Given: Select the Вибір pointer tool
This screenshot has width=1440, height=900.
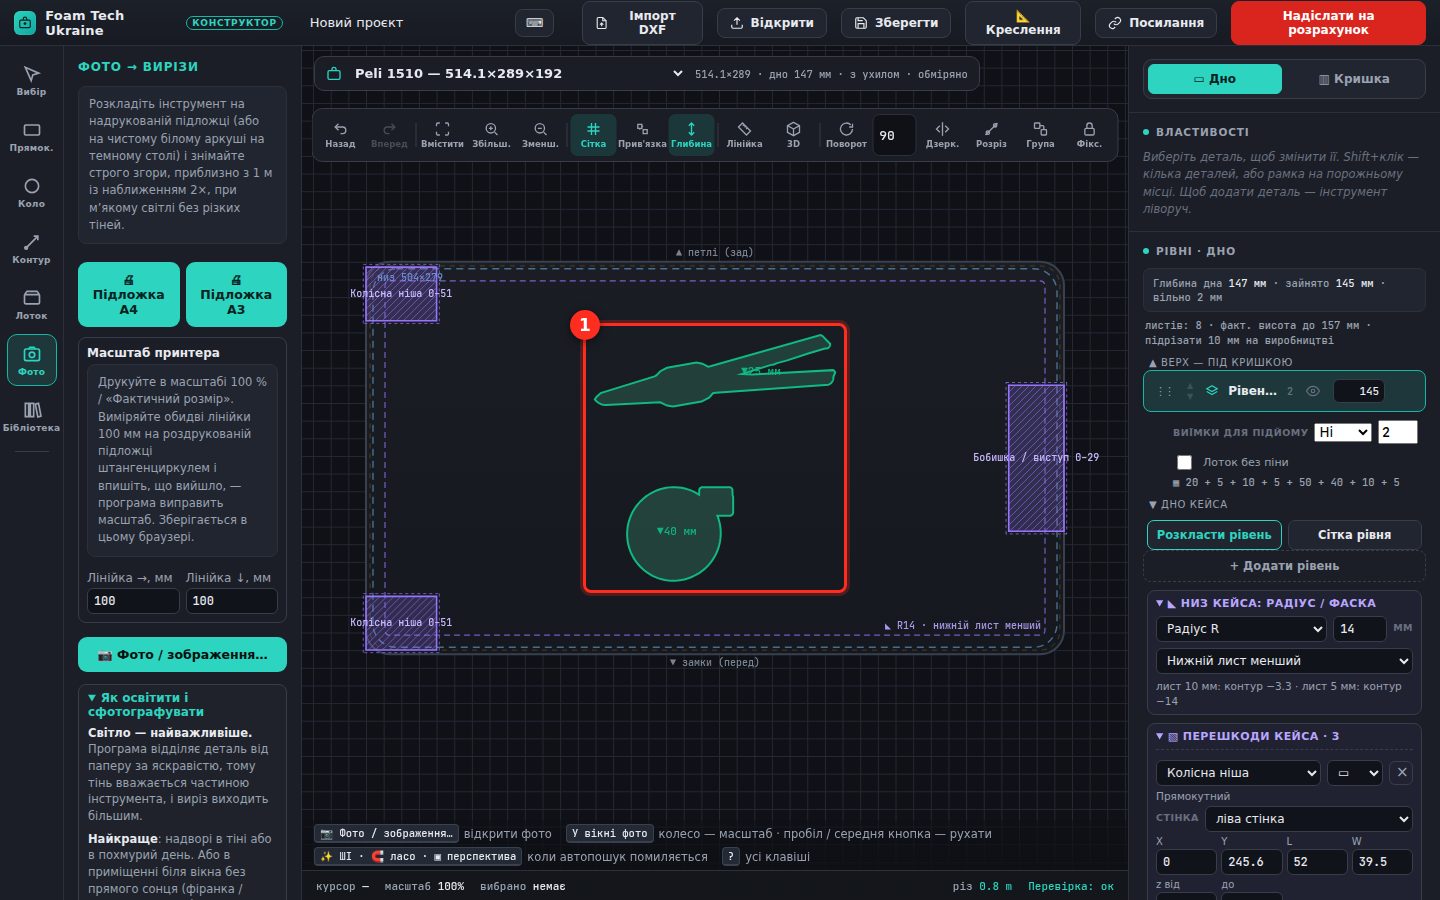Looking at the screenshot, I should click(x=31, y=80).
